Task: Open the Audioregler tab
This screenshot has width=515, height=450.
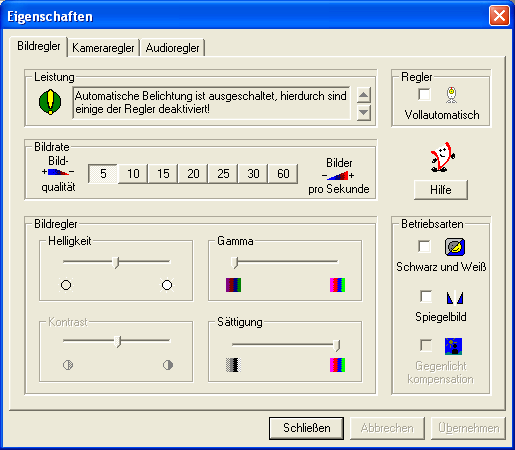Action: (172, 48)
